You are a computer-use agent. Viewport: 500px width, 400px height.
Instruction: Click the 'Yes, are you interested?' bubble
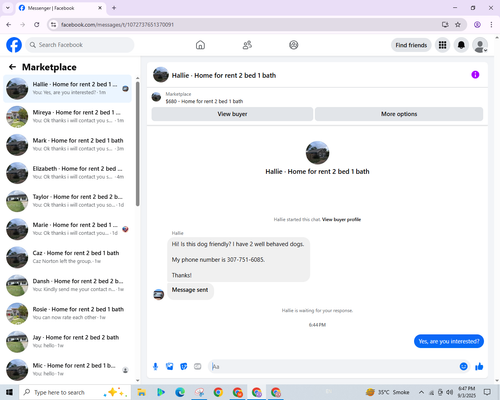[449, 341]
